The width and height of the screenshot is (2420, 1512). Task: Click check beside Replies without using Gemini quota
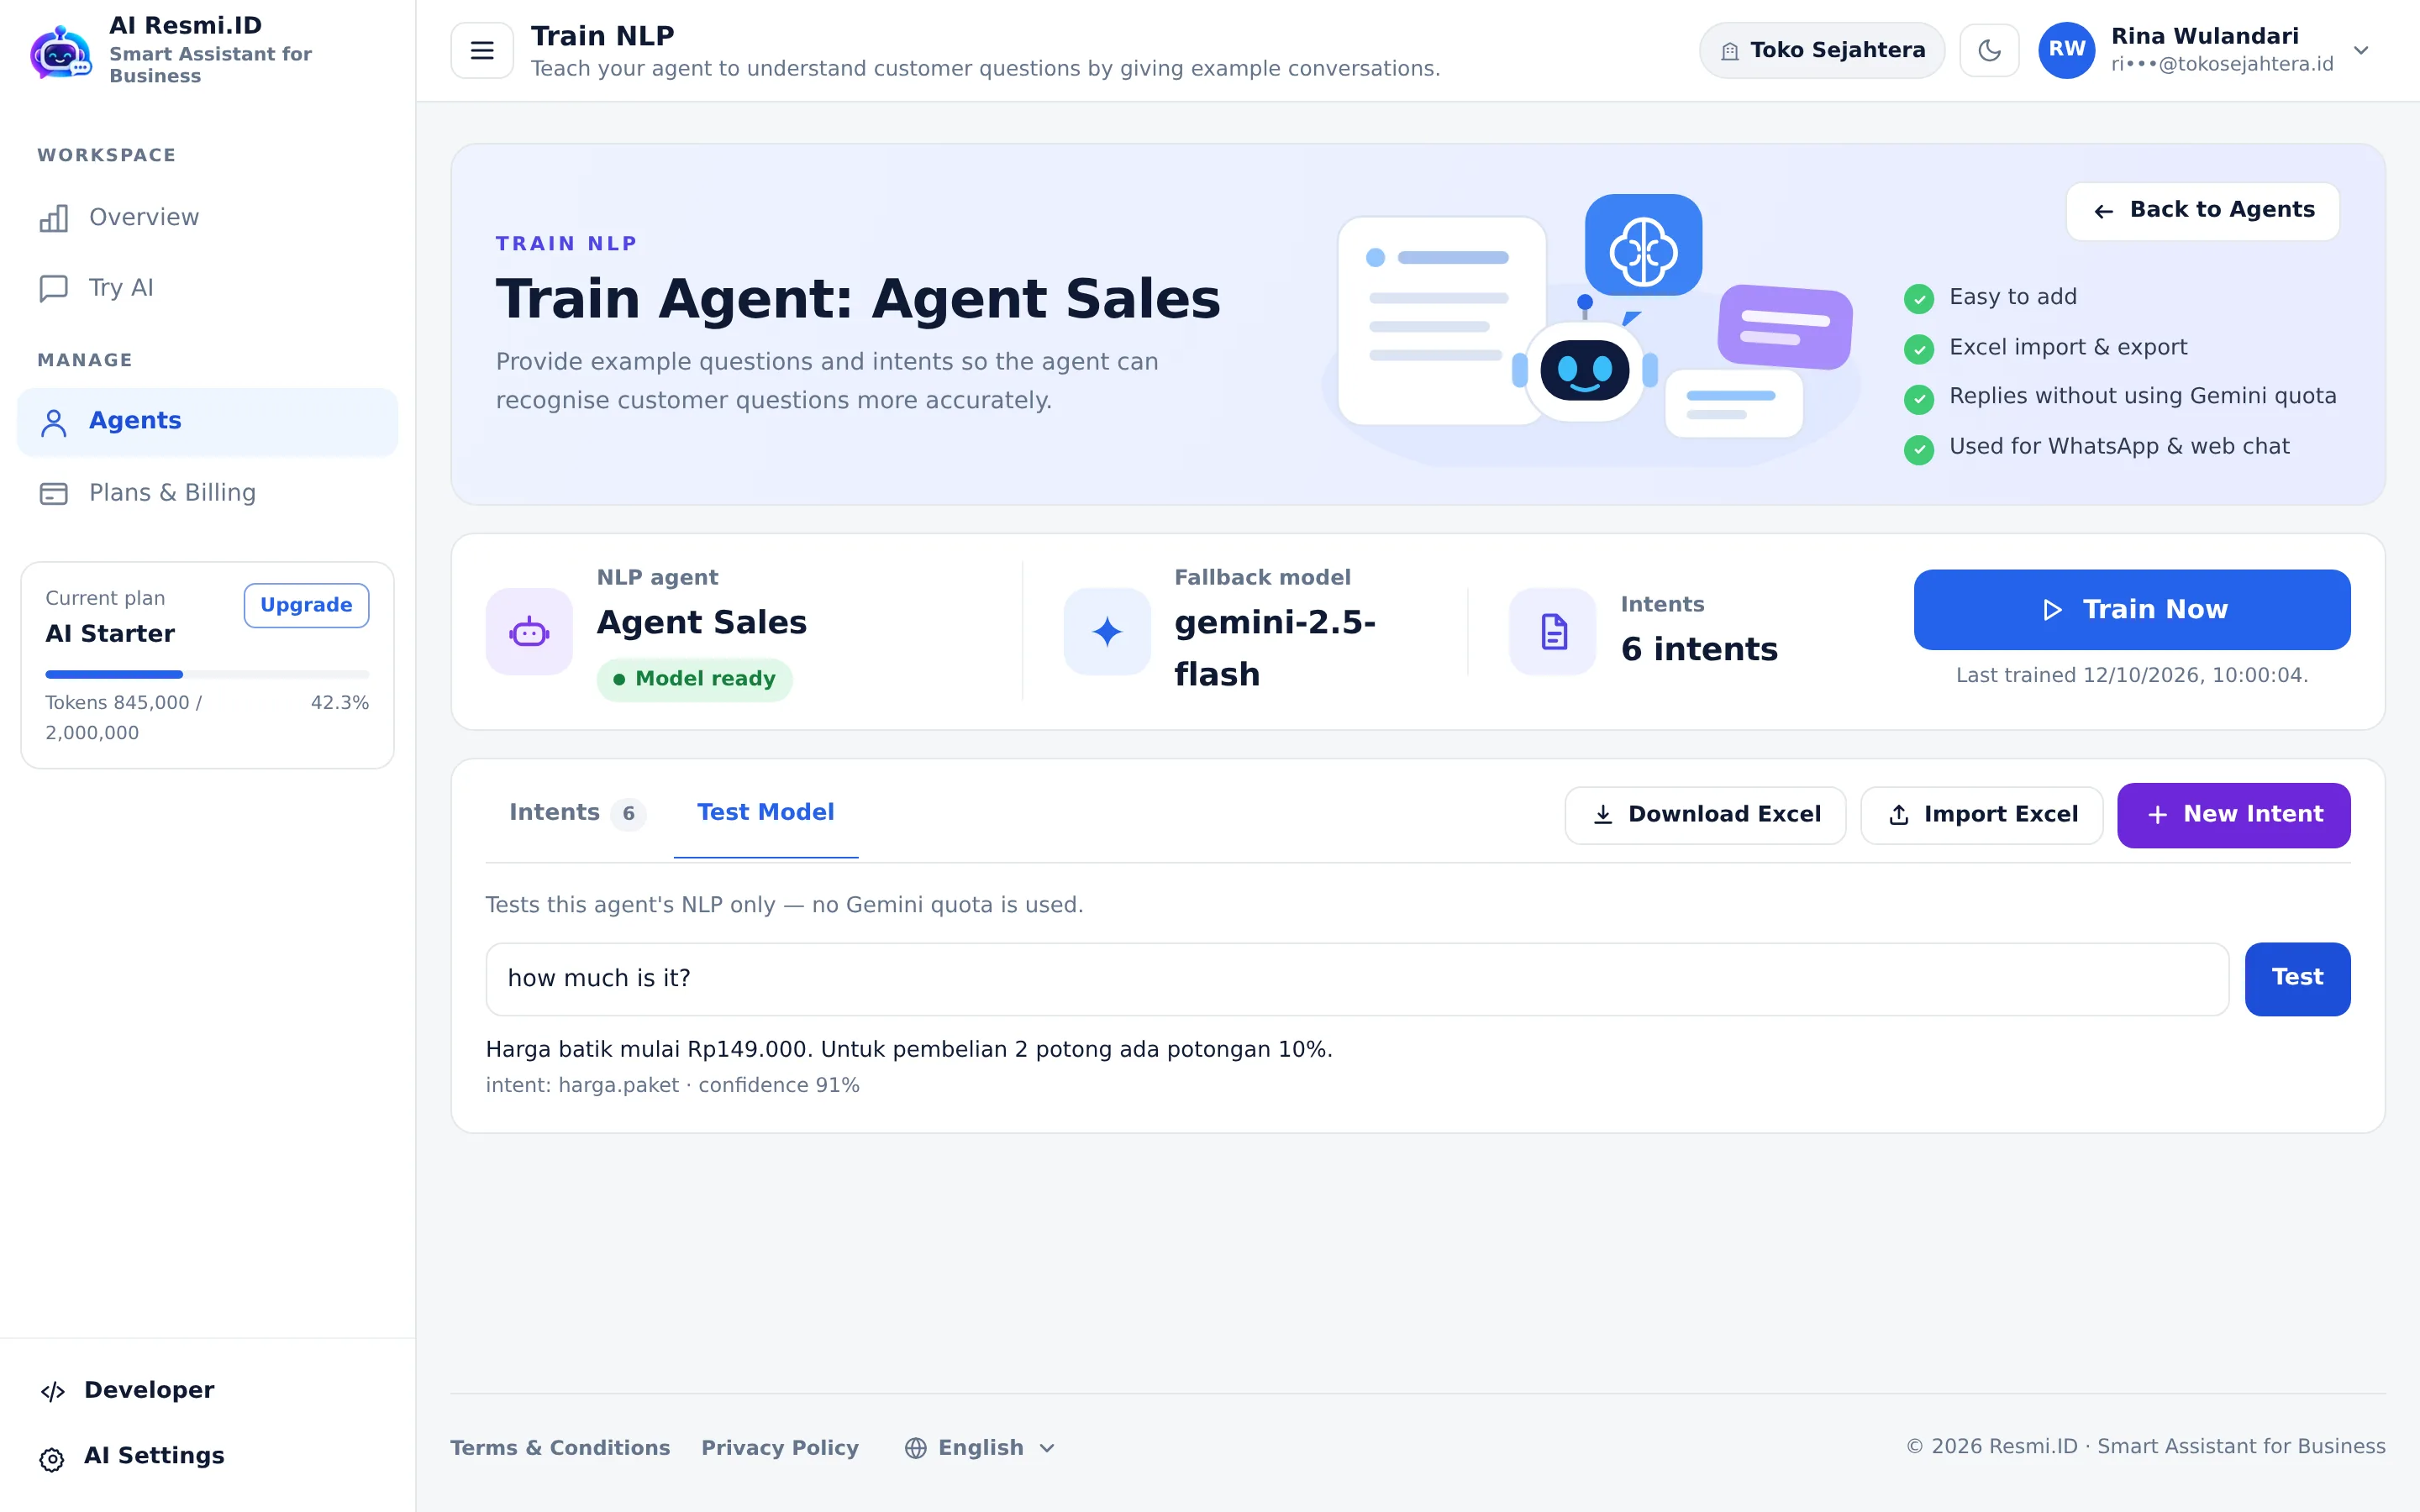[x=1918, y=399]
